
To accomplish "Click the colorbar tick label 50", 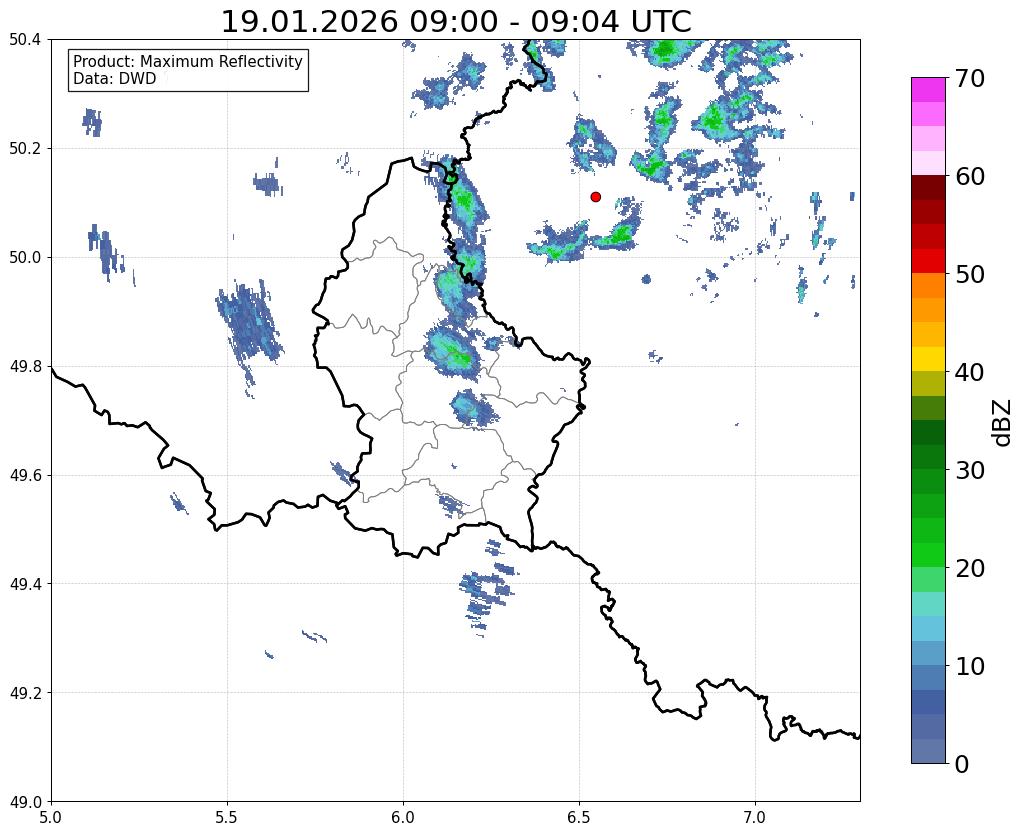I will (x=969, y=274).
